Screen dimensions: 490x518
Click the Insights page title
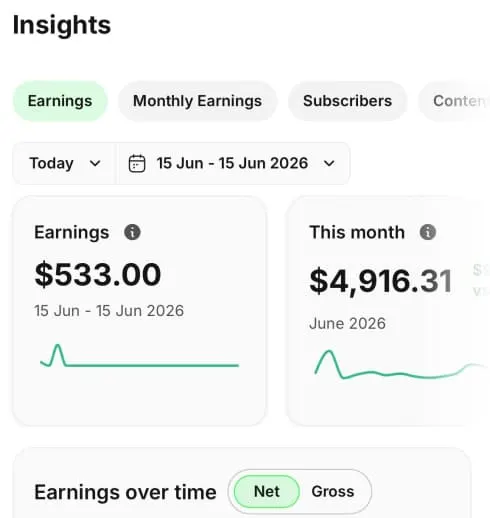coord(62,25)
